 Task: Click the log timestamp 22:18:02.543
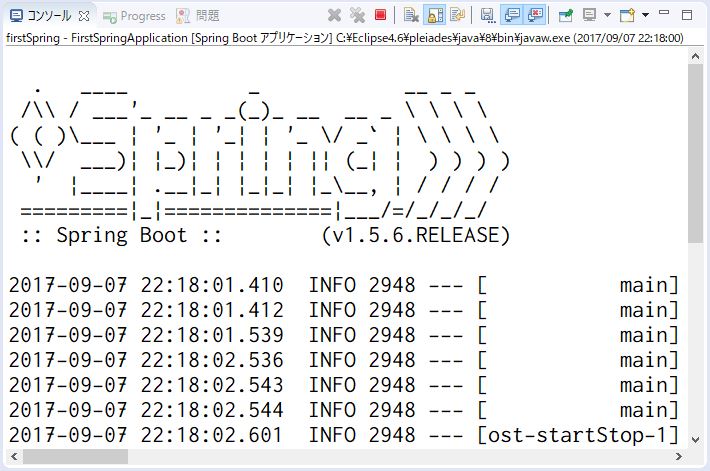tap(212, 385)
